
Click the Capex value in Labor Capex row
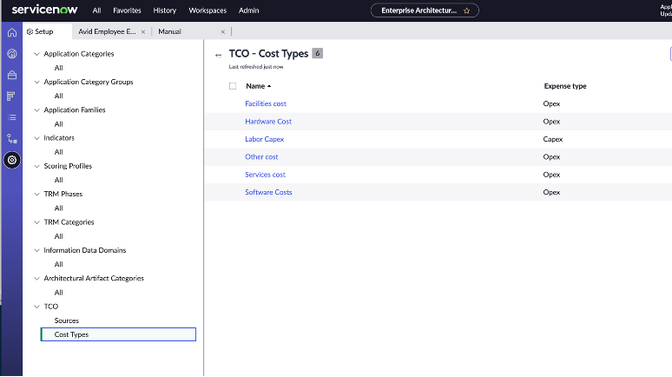click(x=553, y=139)
